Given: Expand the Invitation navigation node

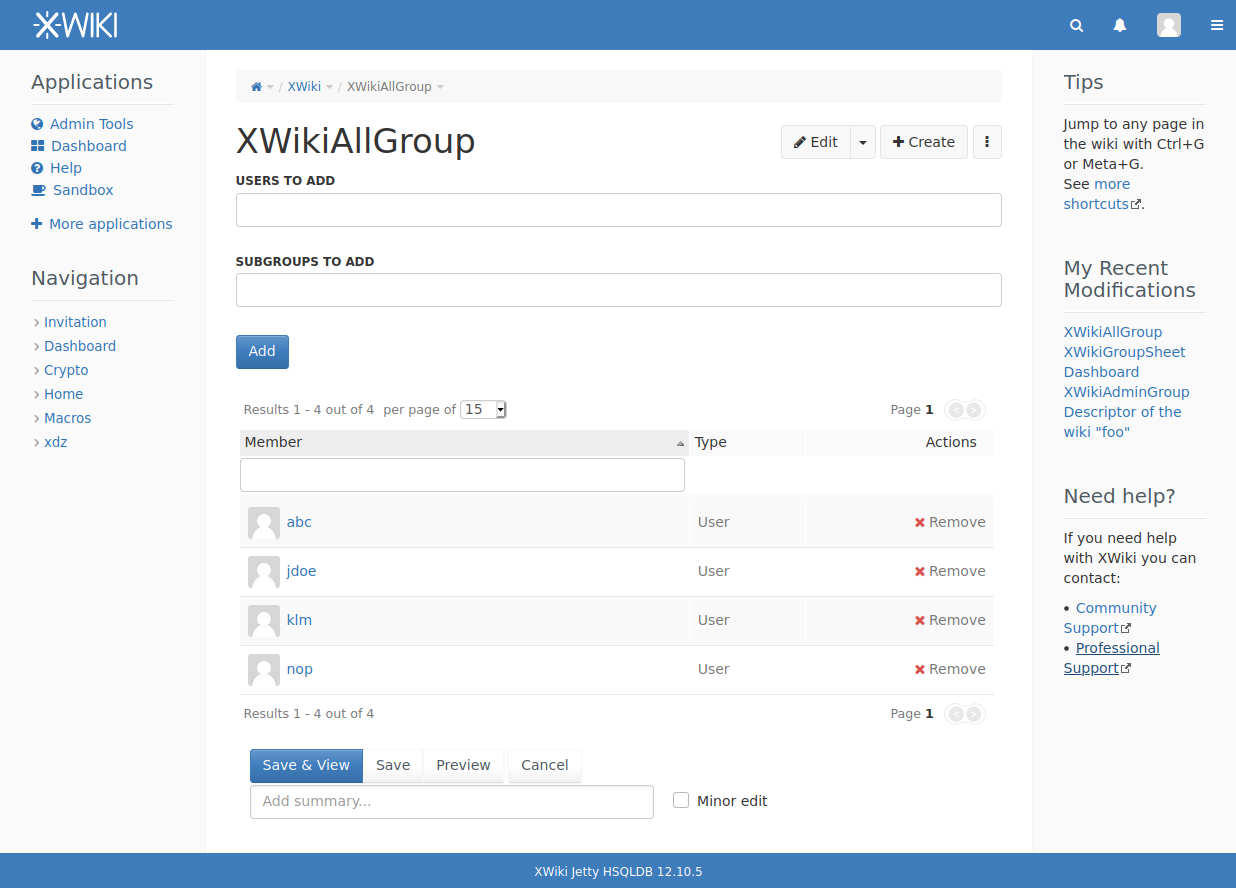Looking at the screenshot, I should [x=36, y=322].
